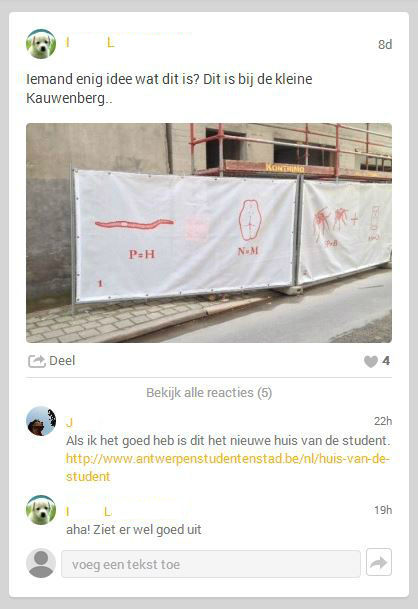Click the share arrow icon next to Deel
Viewport: 418px width, 609px height.
[37, 361]
